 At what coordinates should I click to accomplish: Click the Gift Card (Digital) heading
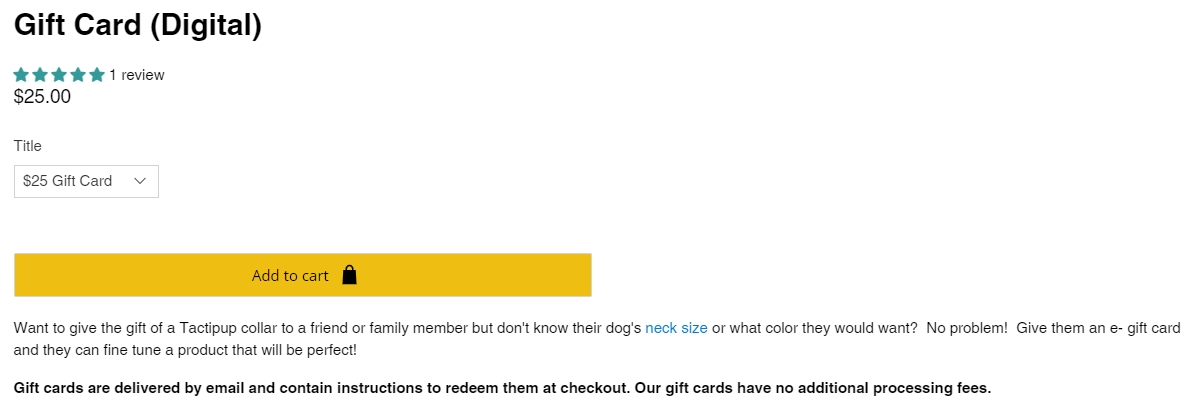pyautogui.click(x=138, y=25)
